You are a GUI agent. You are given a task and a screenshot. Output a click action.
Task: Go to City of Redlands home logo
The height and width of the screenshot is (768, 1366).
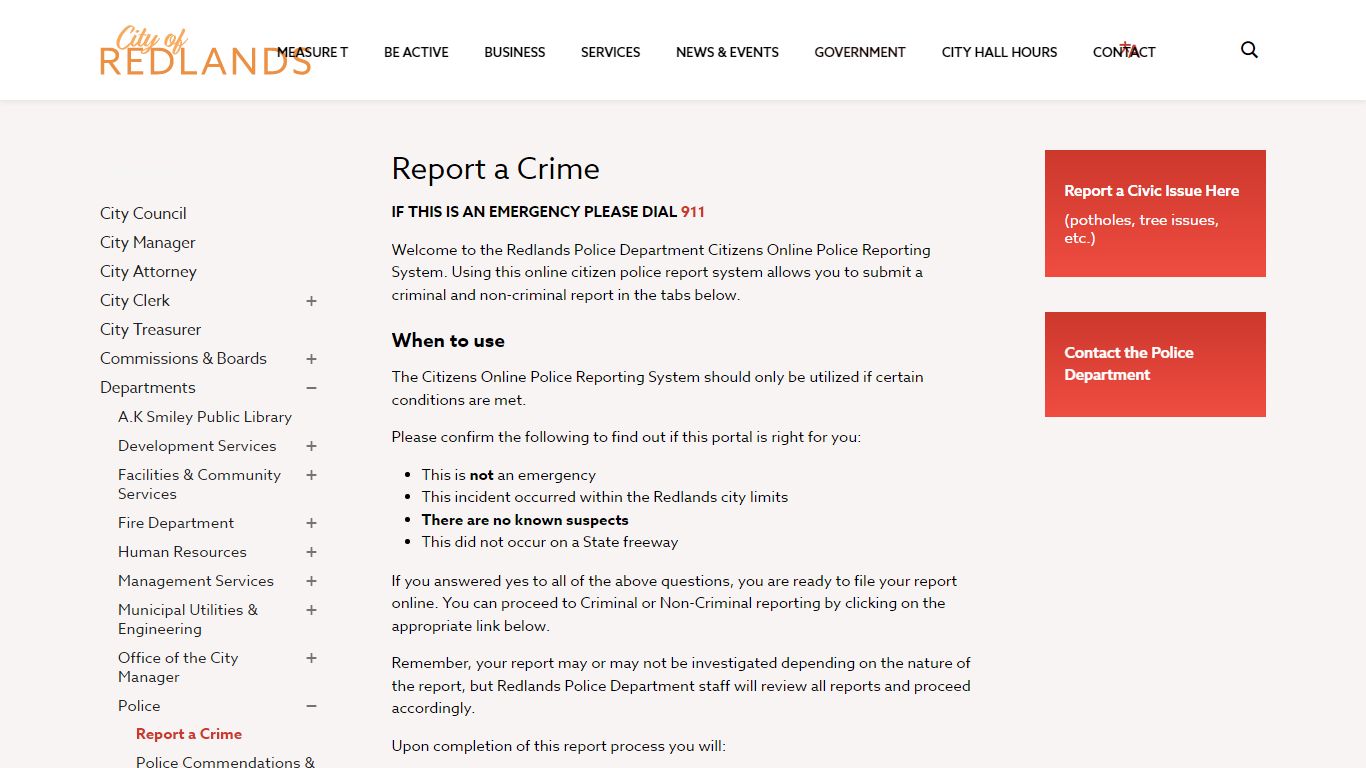(x=205, y=51)
